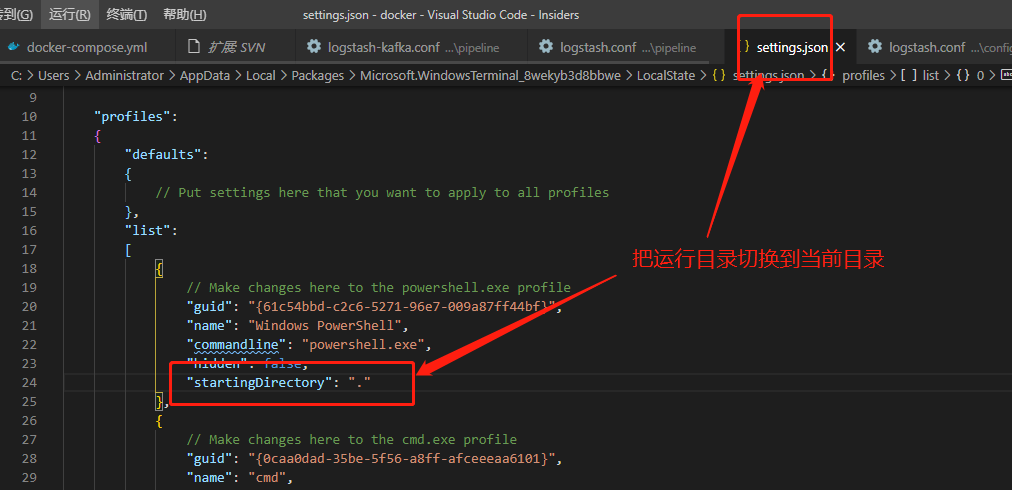Click Administrator in the breadcrumb path
Image resolution: width=1012 pixels, height=490 pixels.
(125, 76)
